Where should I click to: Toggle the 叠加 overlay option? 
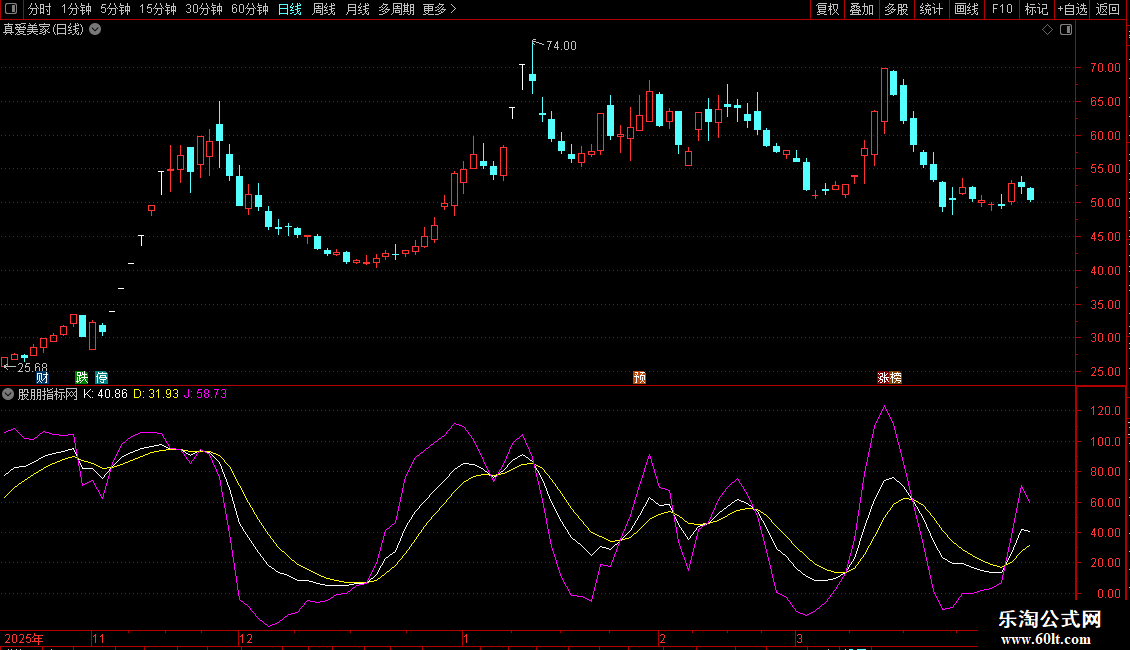click(x=861, y=9)
